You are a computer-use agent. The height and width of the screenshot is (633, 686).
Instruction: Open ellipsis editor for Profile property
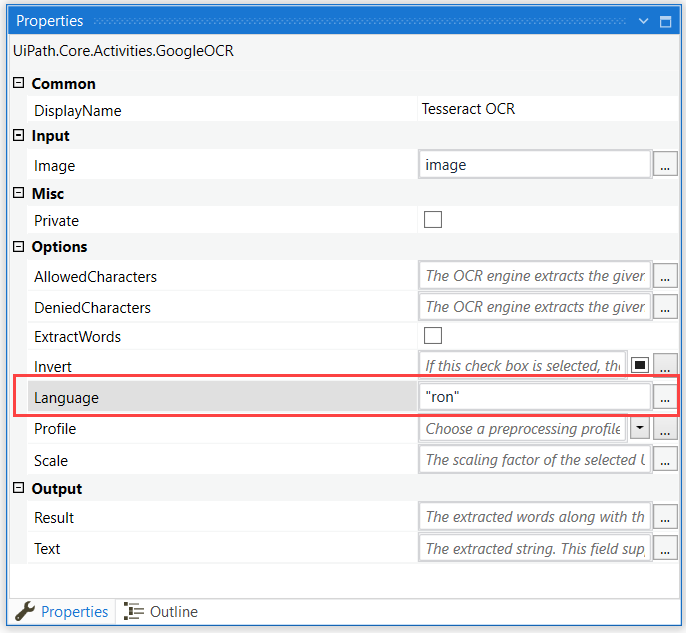coord(665,429)
